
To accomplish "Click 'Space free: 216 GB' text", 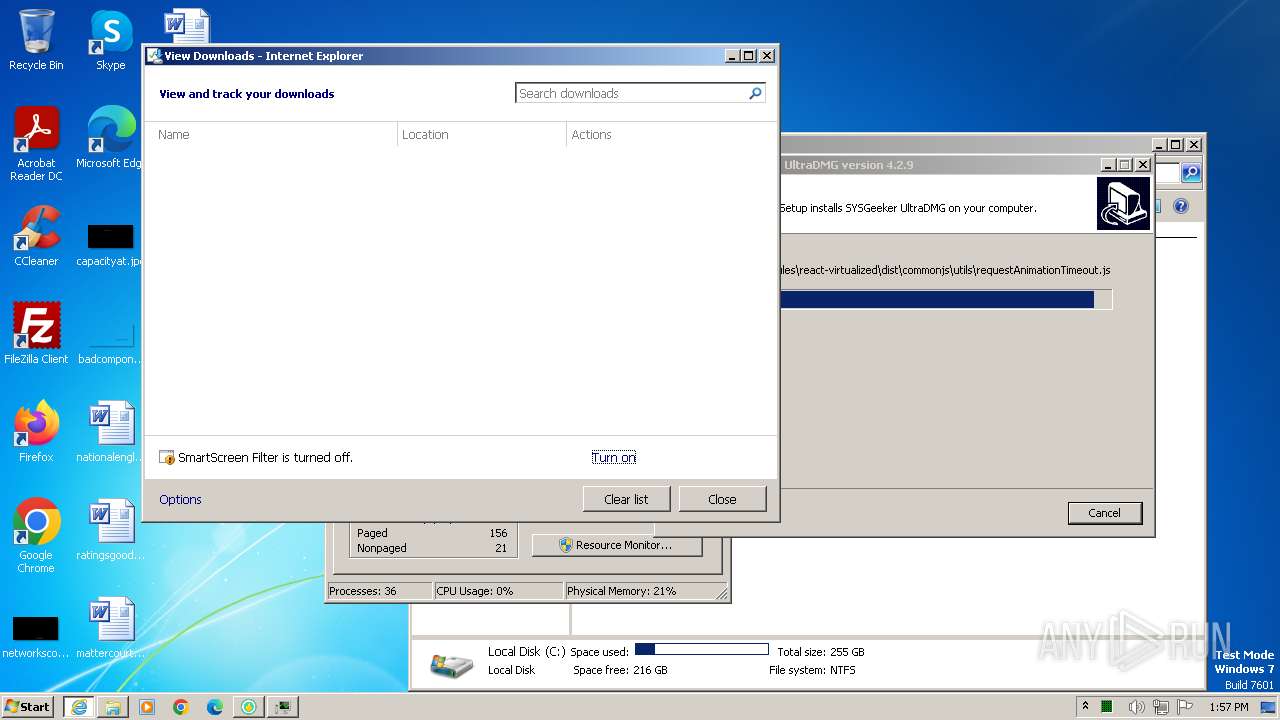I will (x=620, y=670).
